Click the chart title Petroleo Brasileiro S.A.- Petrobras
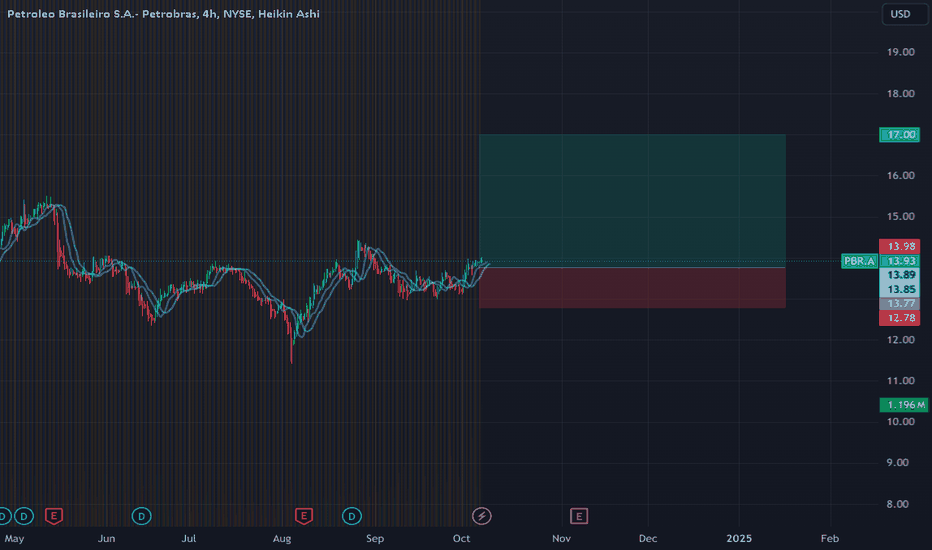932x550 pixels. coord(102,14)
